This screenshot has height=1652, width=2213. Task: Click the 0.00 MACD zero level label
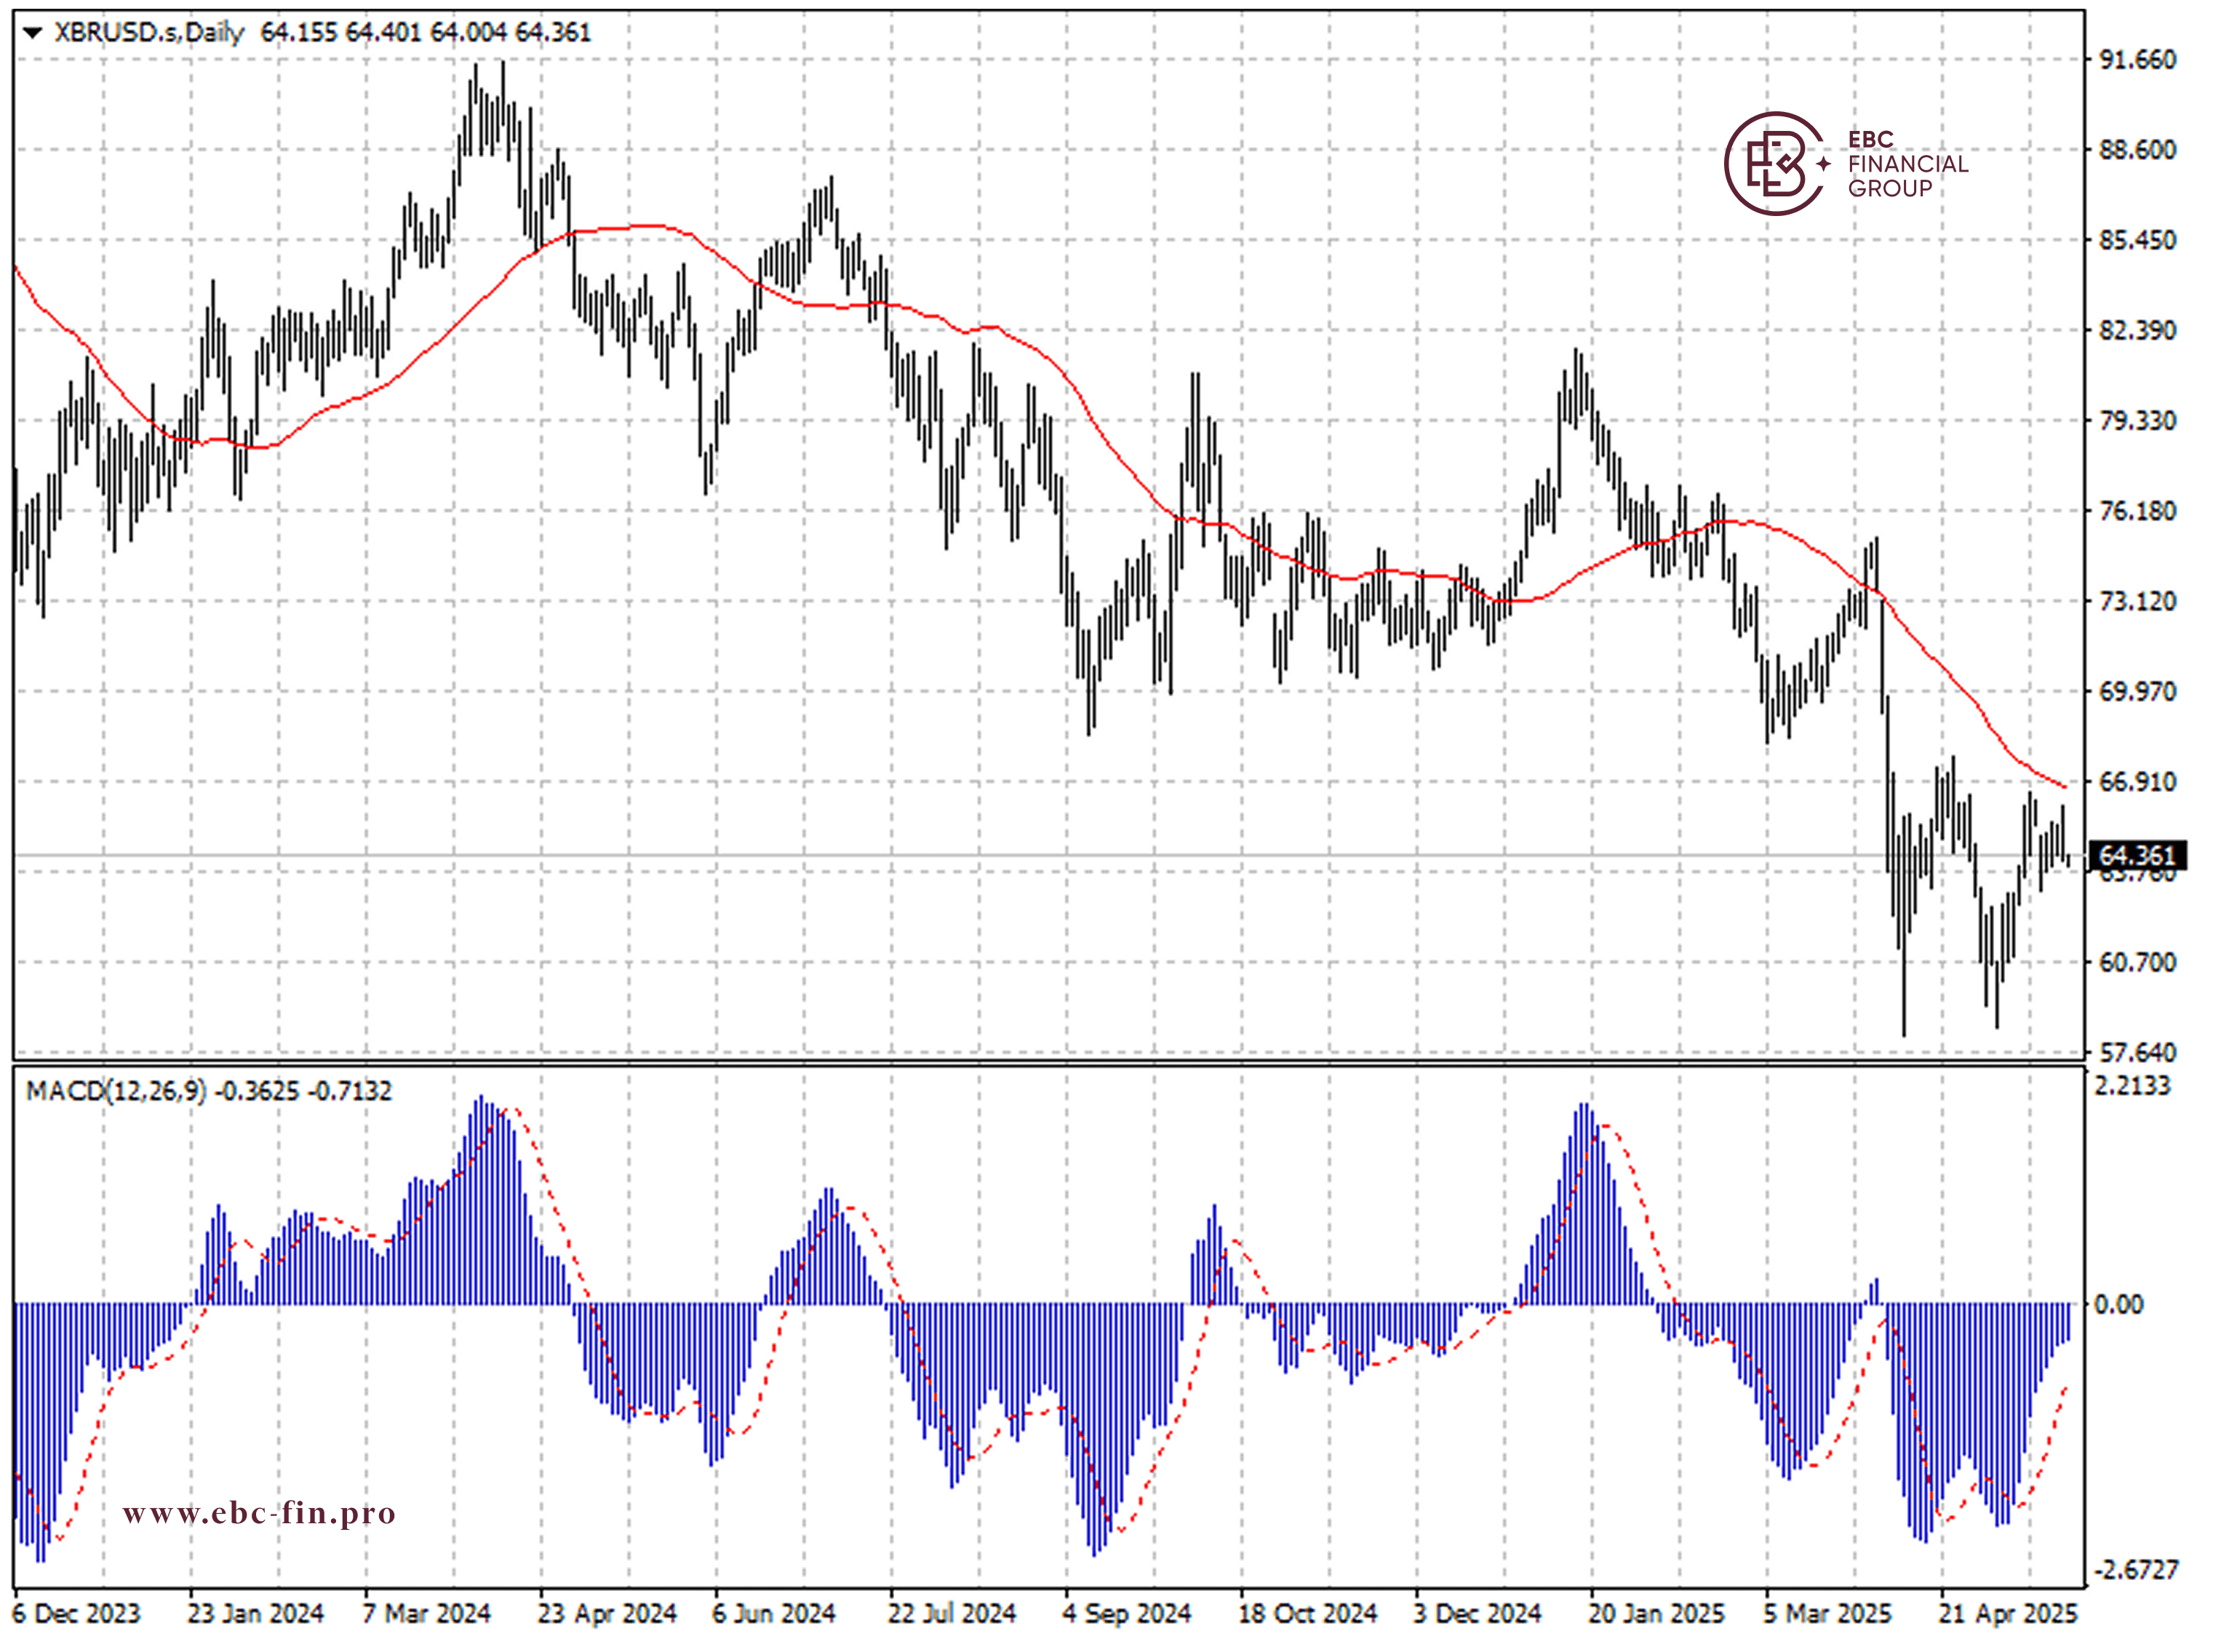(2118, 1304)
